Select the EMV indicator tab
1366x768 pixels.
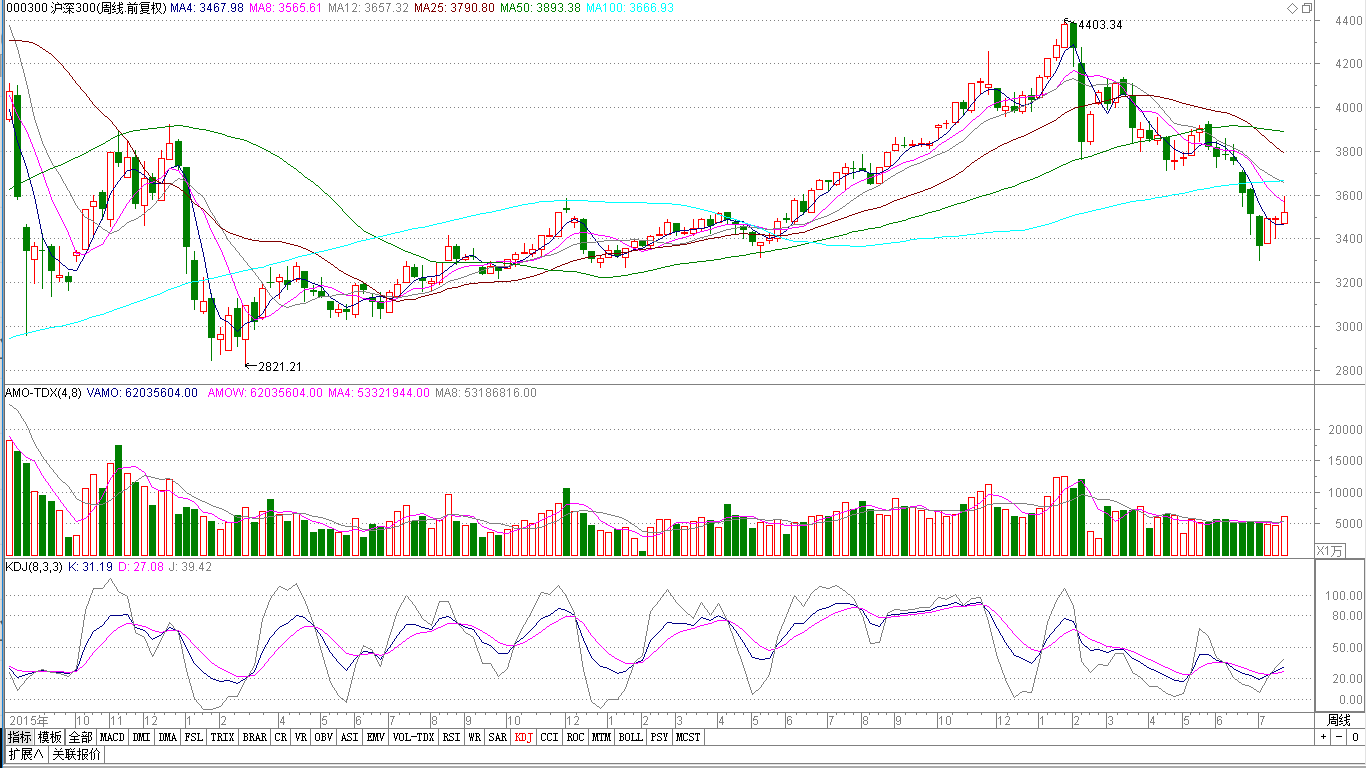tap(375, 737)
